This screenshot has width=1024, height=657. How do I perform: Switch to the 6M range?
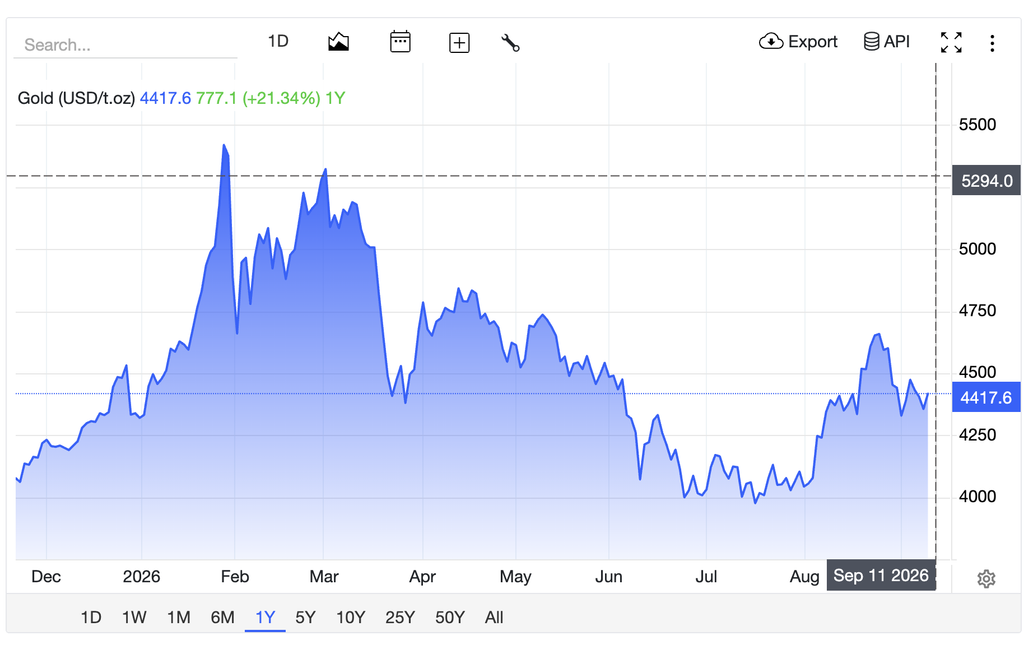point(222,617)
